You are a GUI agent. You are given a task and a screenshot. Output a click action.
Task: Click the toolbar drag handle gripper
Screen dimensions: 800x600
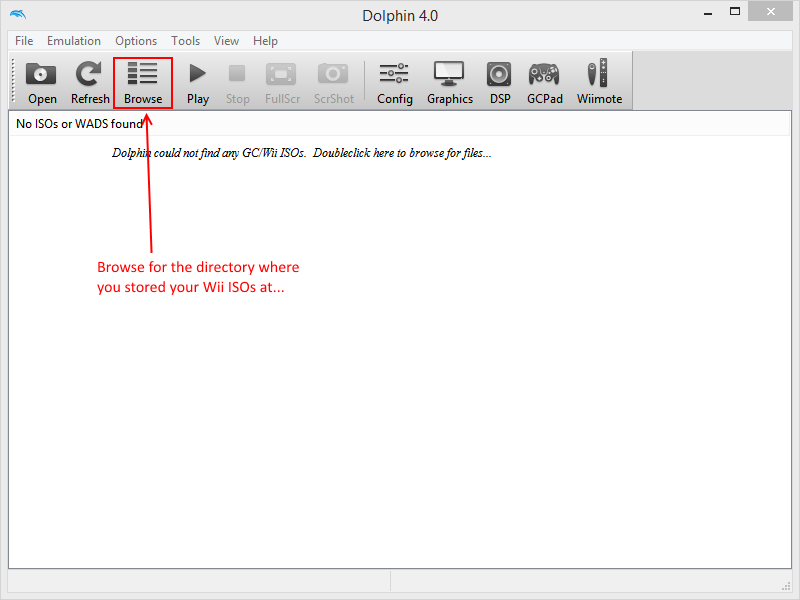(x=14, y=82)
